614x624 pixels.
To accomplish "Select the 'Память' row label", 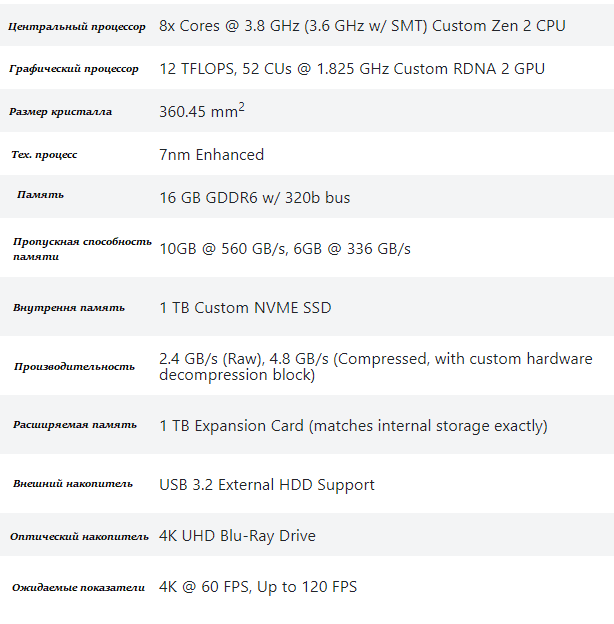I will point(41,194).
